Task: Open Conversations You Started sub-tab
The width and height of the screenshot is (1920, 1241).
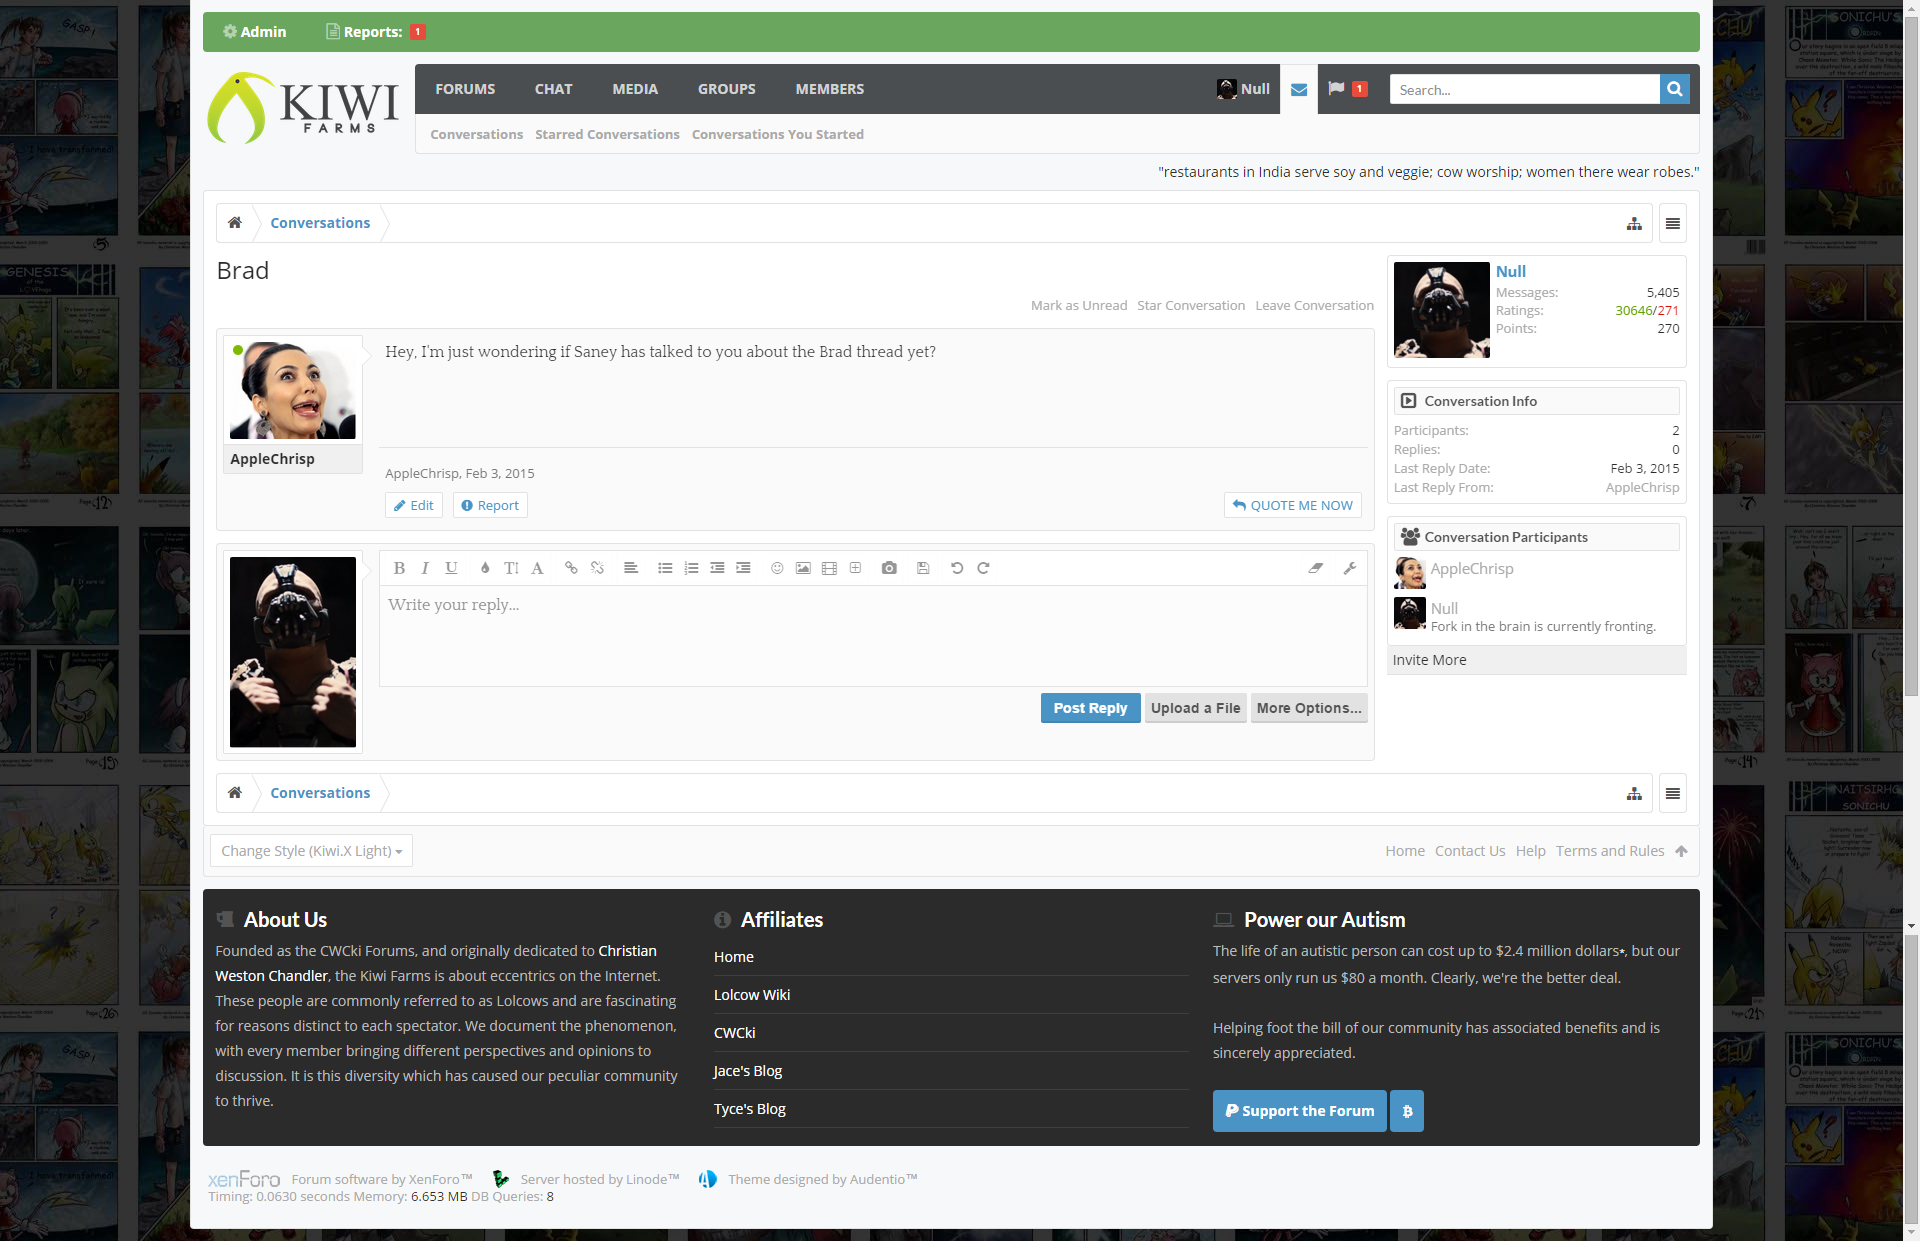Action: pos(778,135)
